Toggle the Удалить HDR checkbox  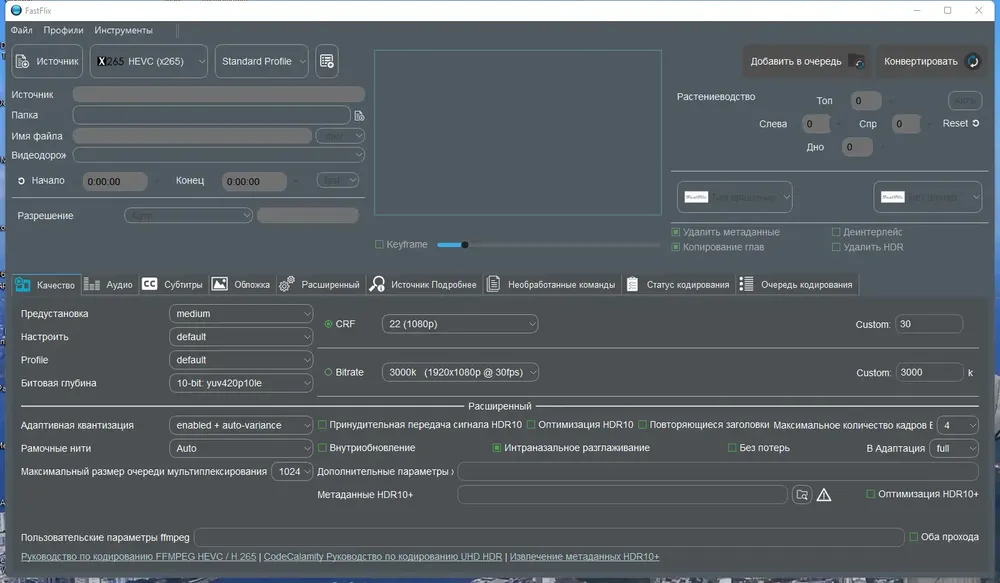point(836,247)
